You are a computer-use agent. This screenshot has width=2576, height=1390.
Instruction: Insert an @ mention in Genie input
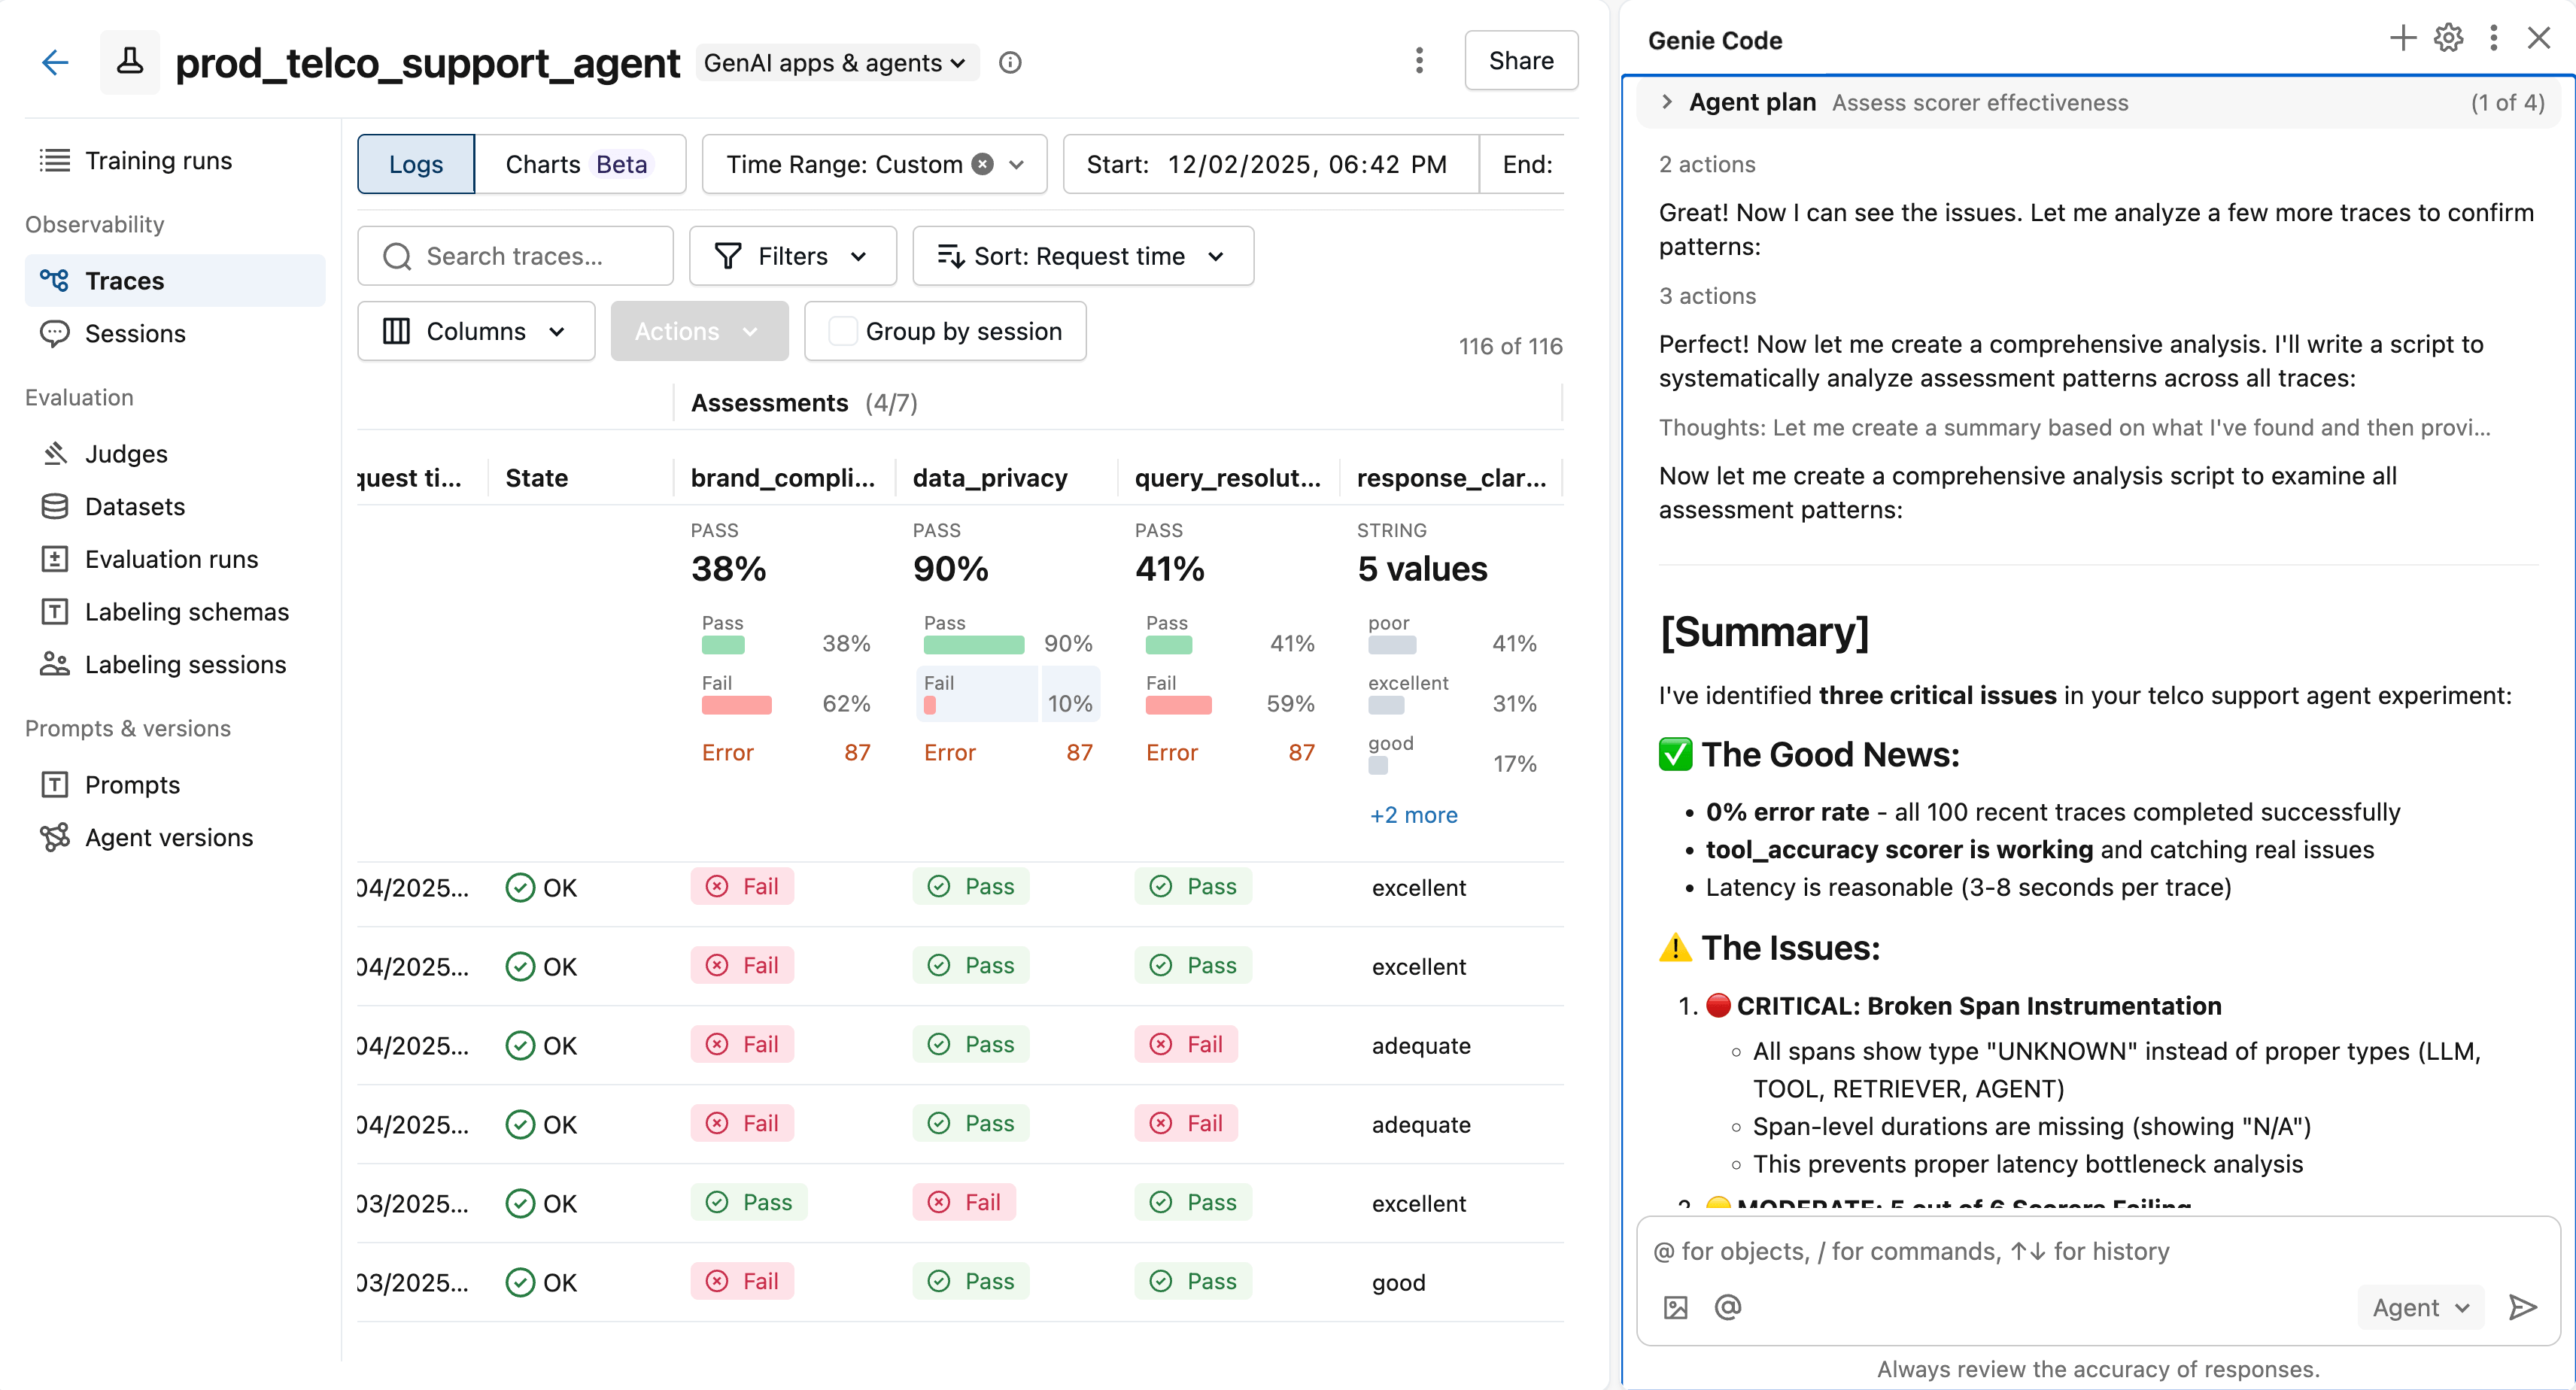(x=1727, y=1307)
